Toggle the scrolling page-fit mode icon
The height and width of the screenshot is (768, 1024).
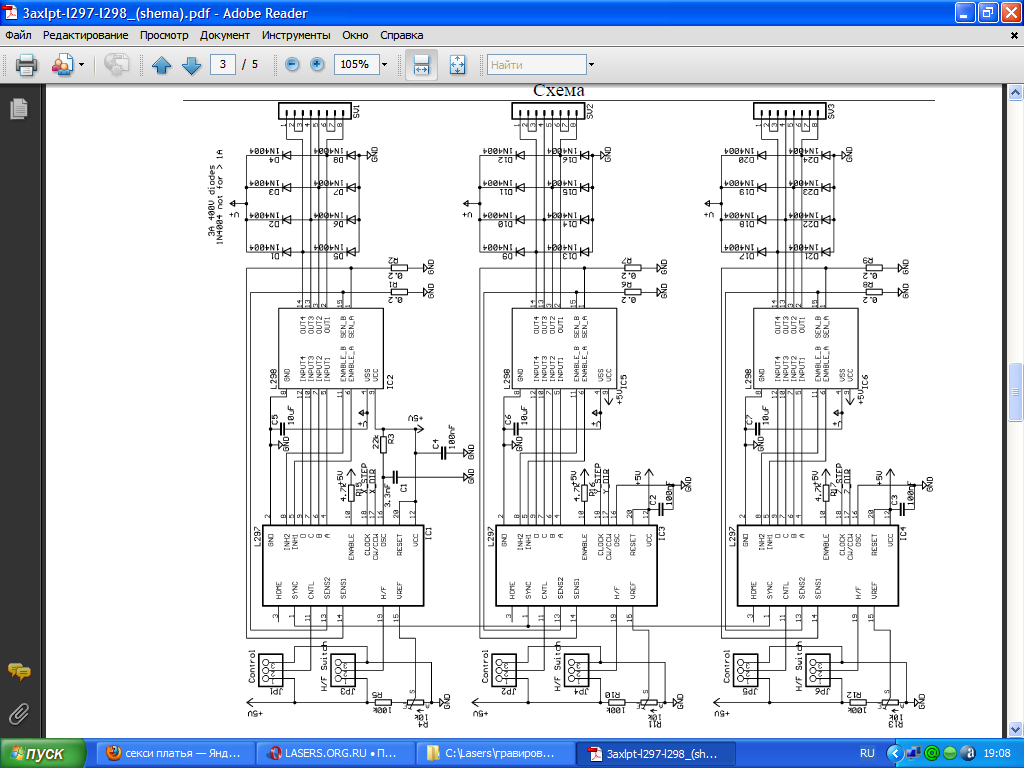coord(421,65)
